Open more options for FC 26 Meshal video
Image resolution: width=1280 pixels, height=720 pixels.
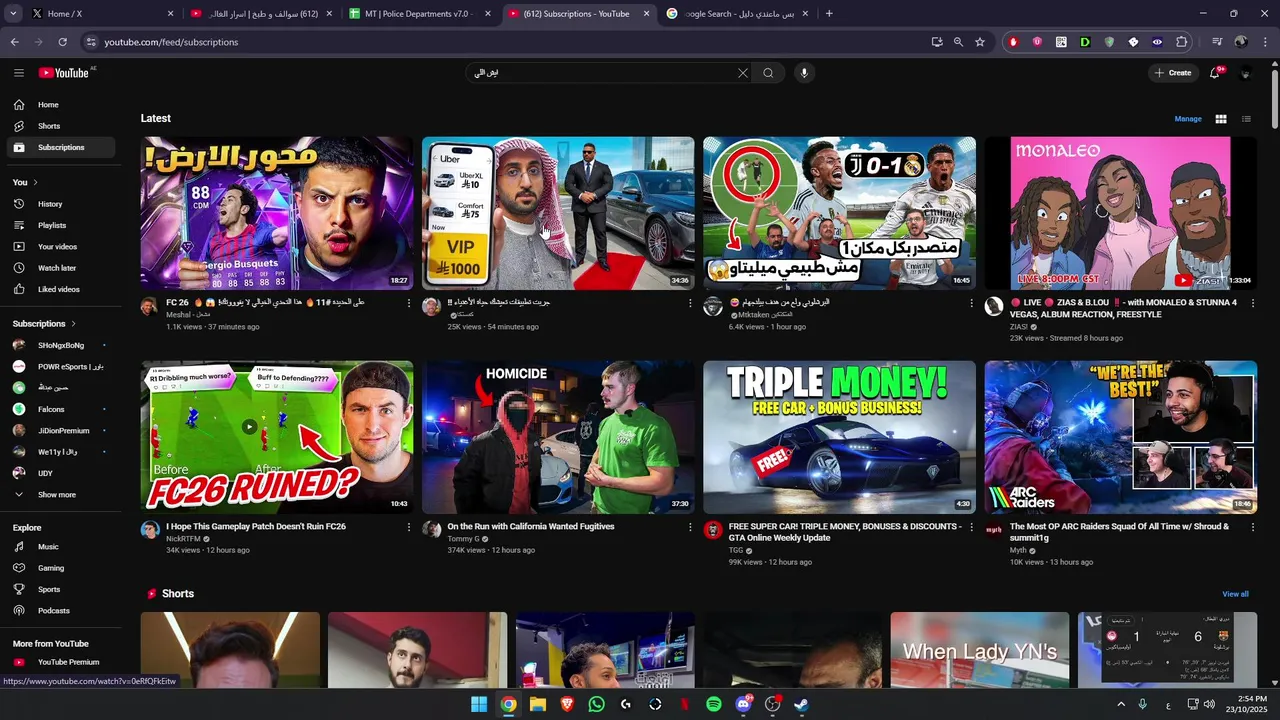click(x=408, y=303)
